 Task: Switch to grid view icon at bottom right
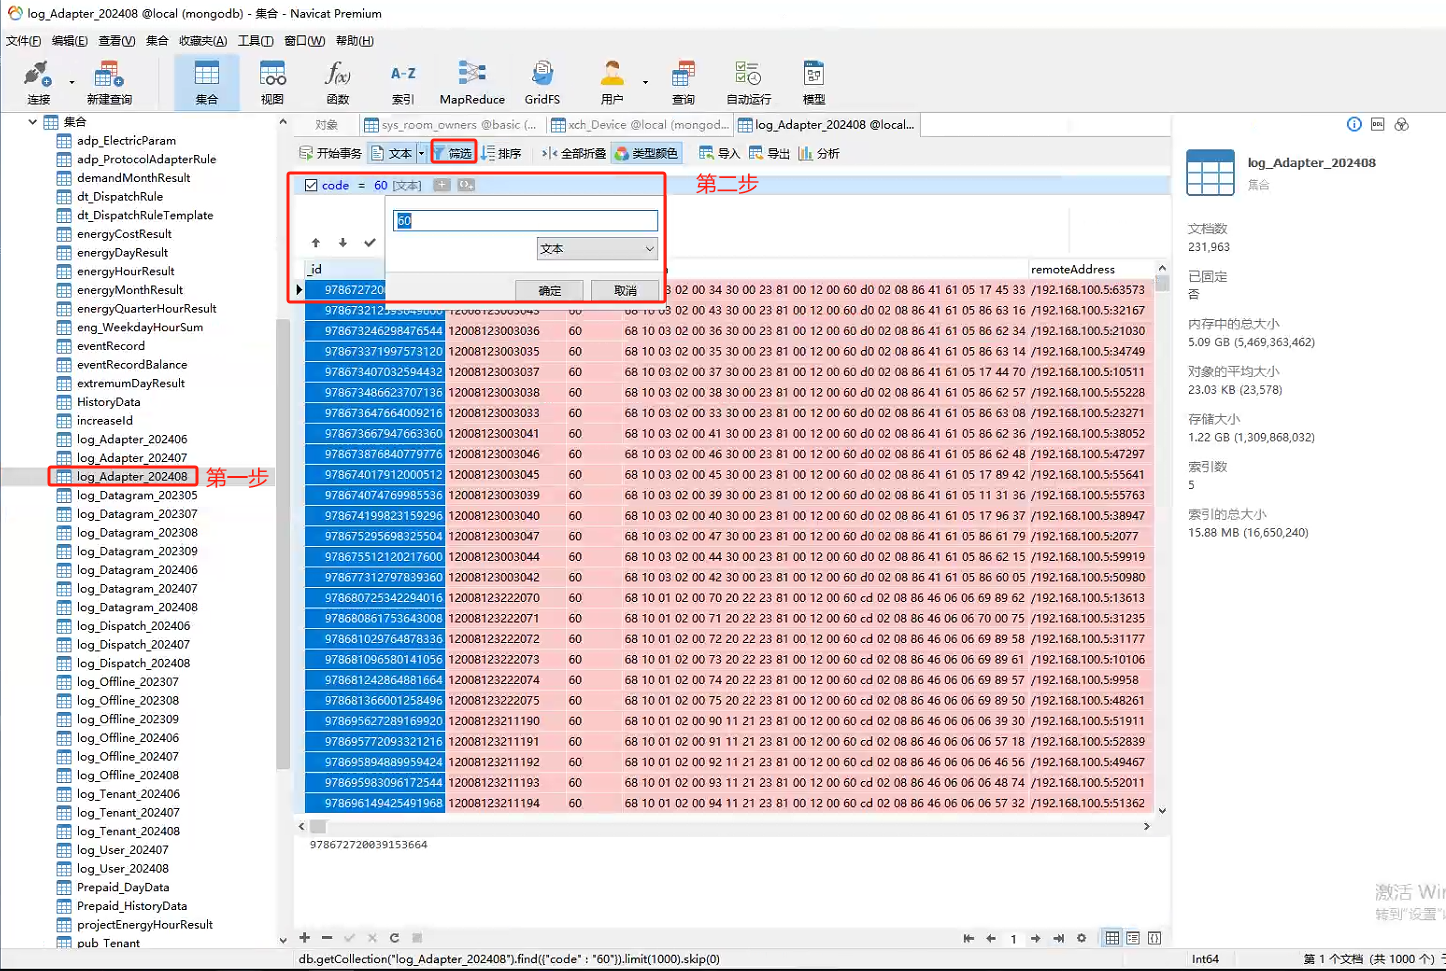[1112, 938]
